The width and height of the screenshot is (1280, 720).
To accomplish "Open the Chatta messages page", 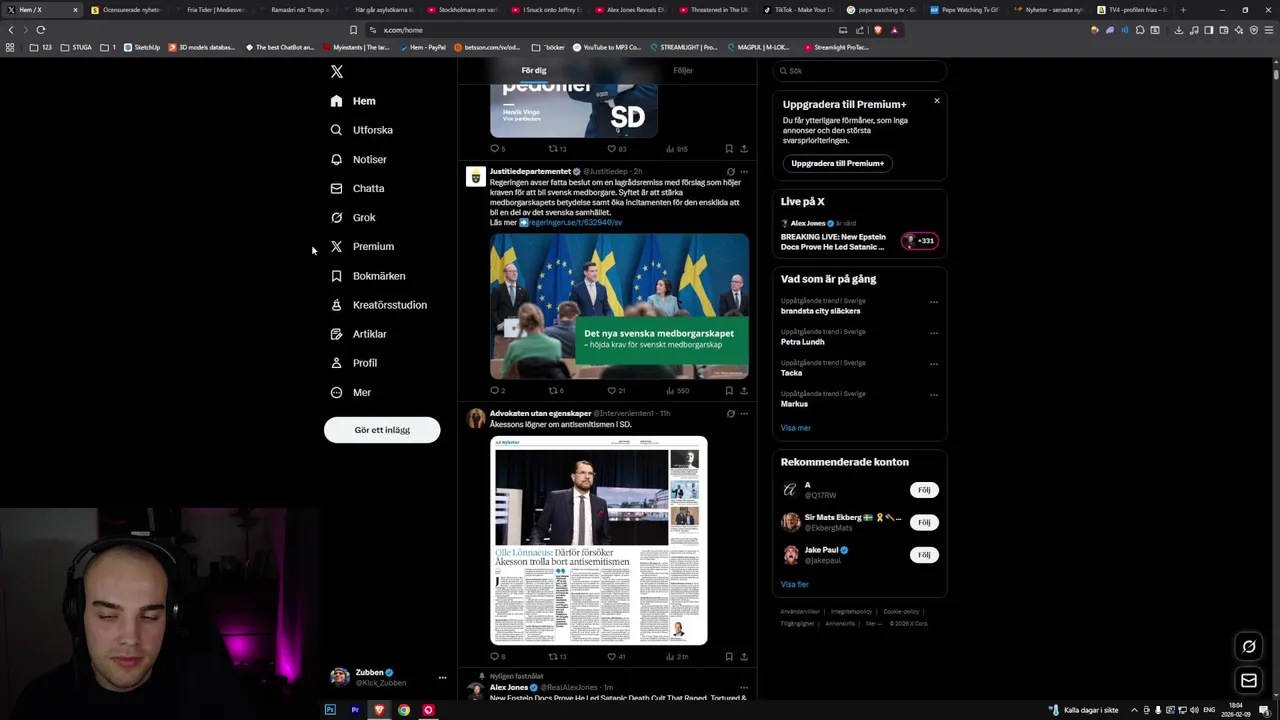I will pyautogui.click(x=357, y=188).
